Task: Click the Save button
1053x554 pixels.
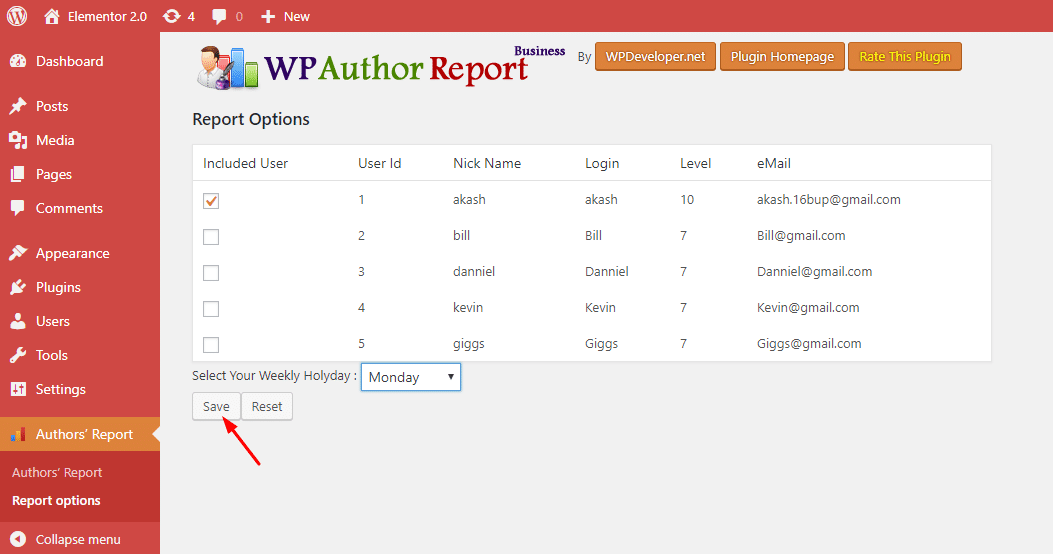Action: [x=216, y=406]
